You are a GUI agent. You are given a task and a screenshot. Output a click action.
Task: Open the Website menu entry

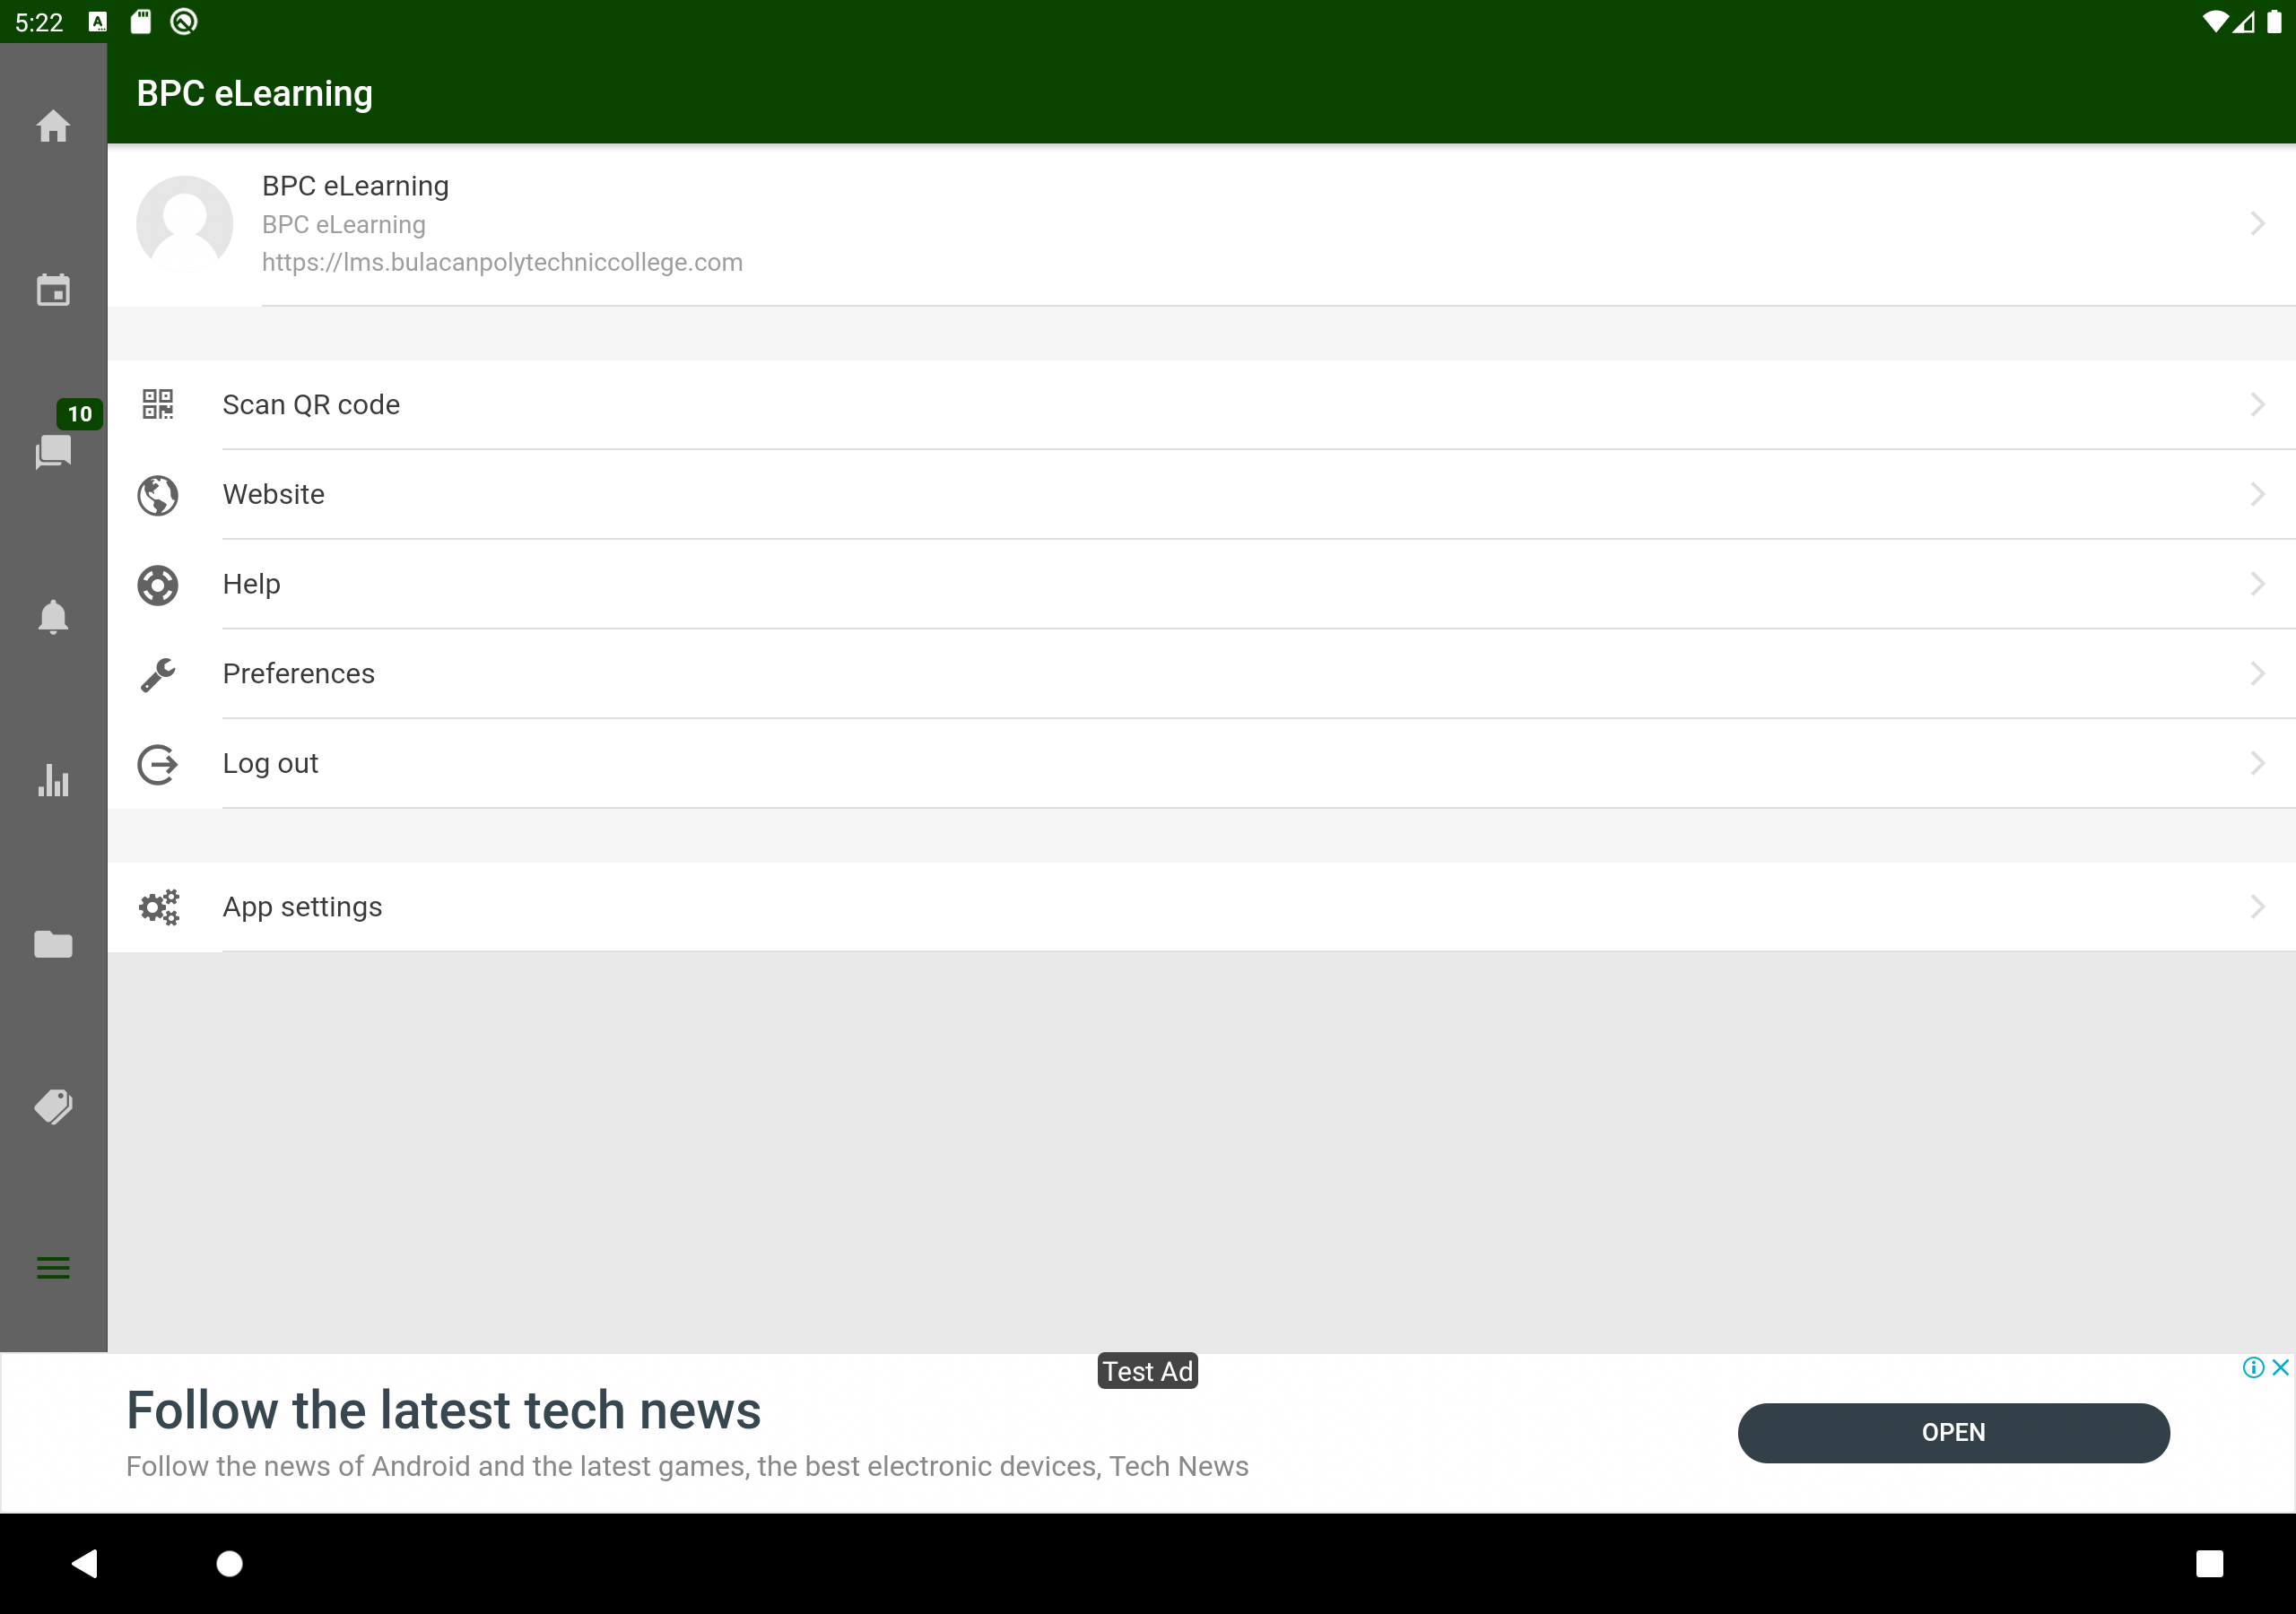coord(273,494)
